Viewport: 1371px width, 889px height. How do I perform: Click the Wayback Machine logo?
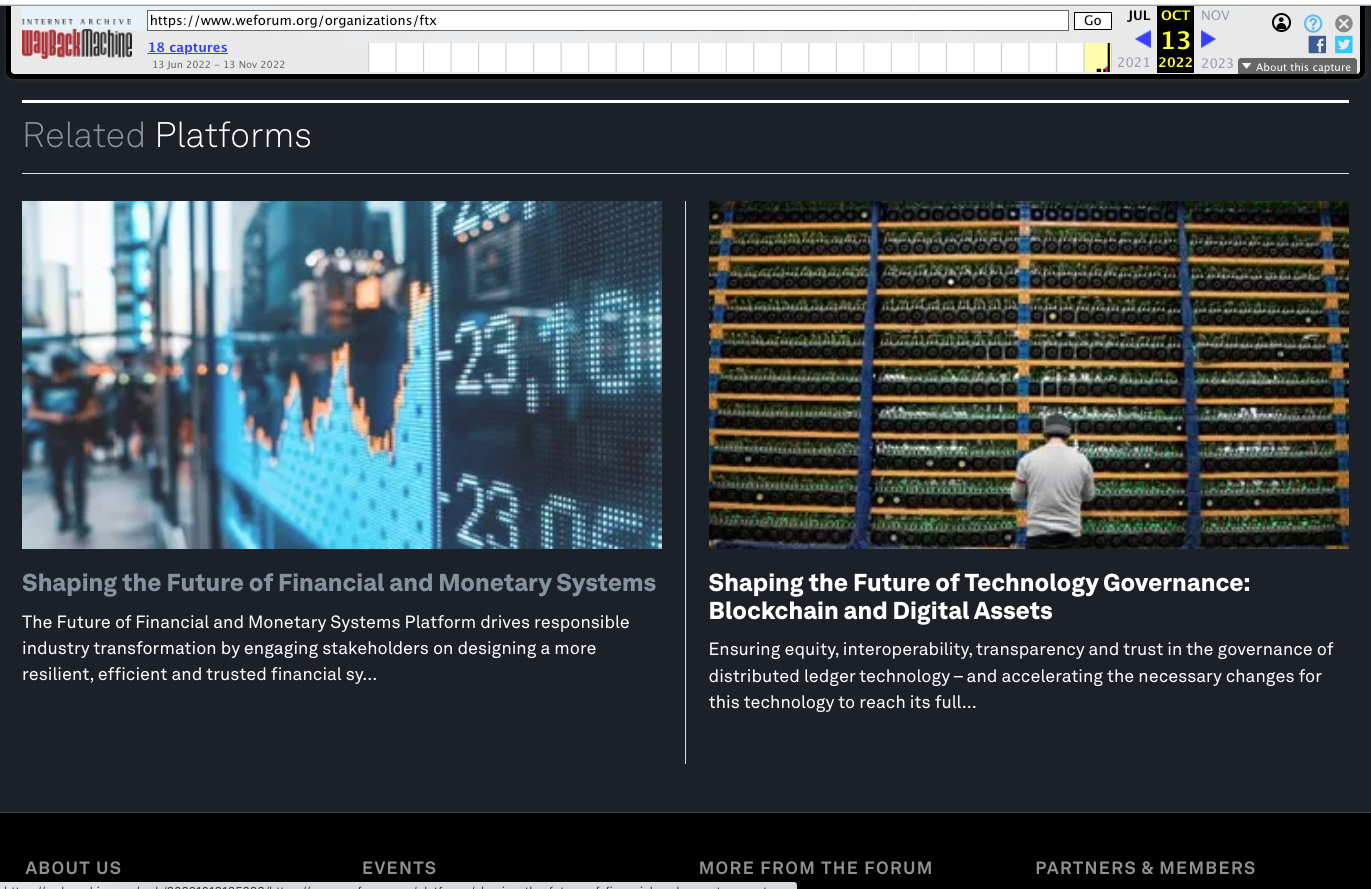coord(77,39)
